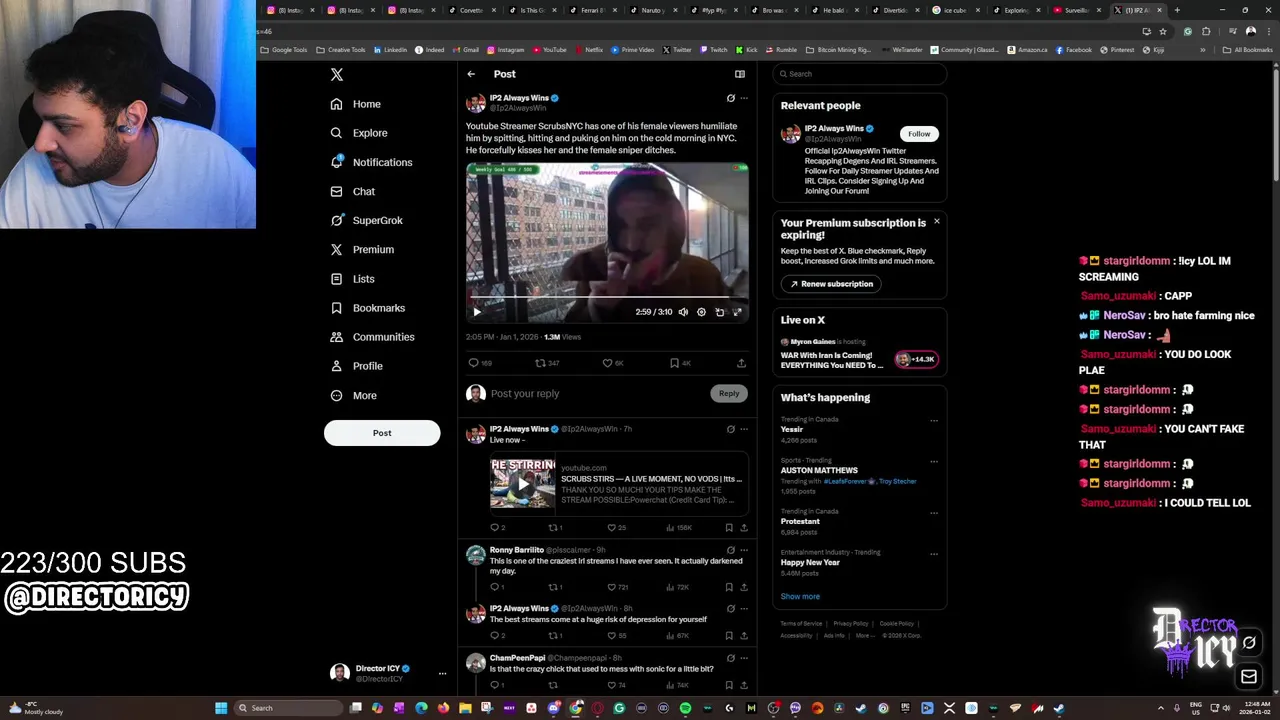
Task: Expand the More menu in sidebar
Action: [x=353, y=395]
